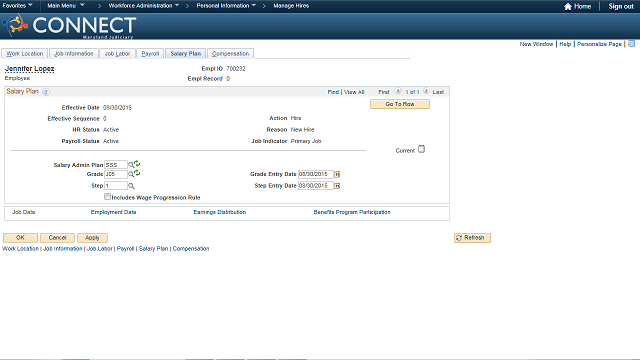
Task: Click the Go To Row button
Action: 400,104
